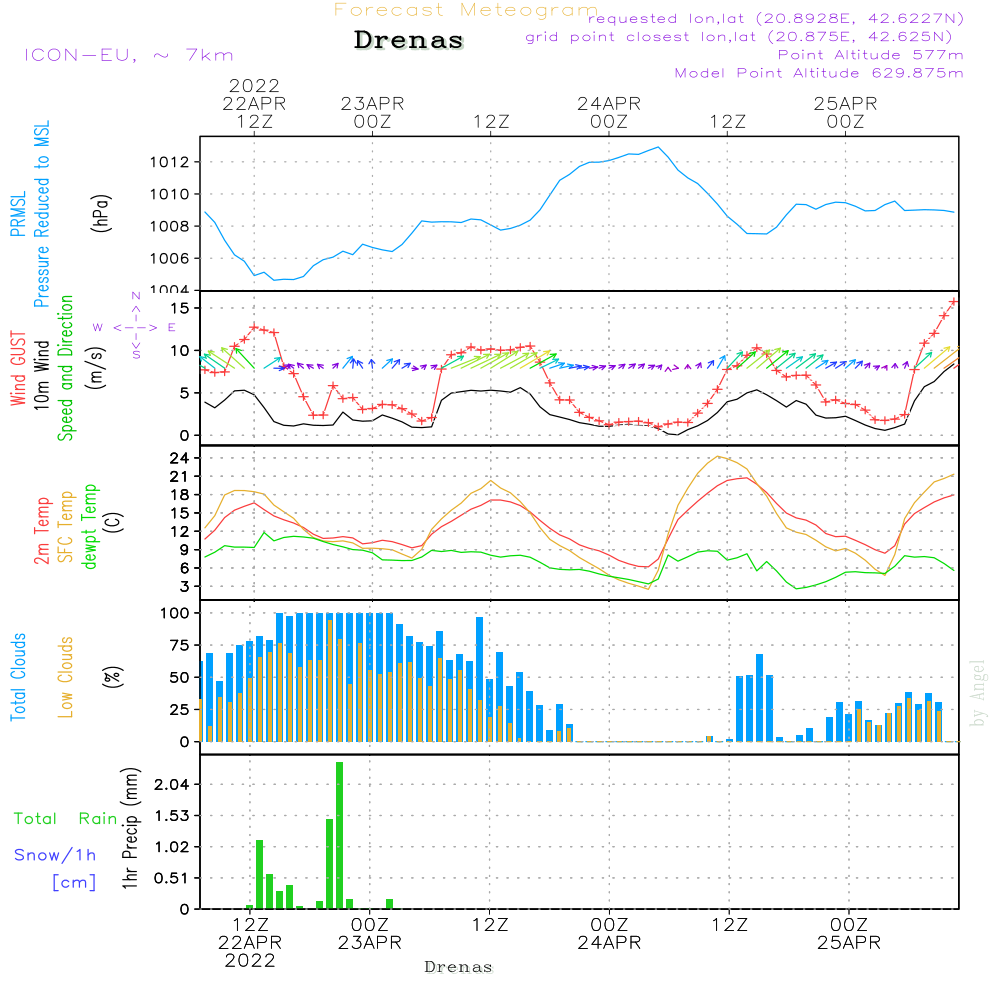
Task: Click the 1008 pressure tick value
Action: pos(170,226)
